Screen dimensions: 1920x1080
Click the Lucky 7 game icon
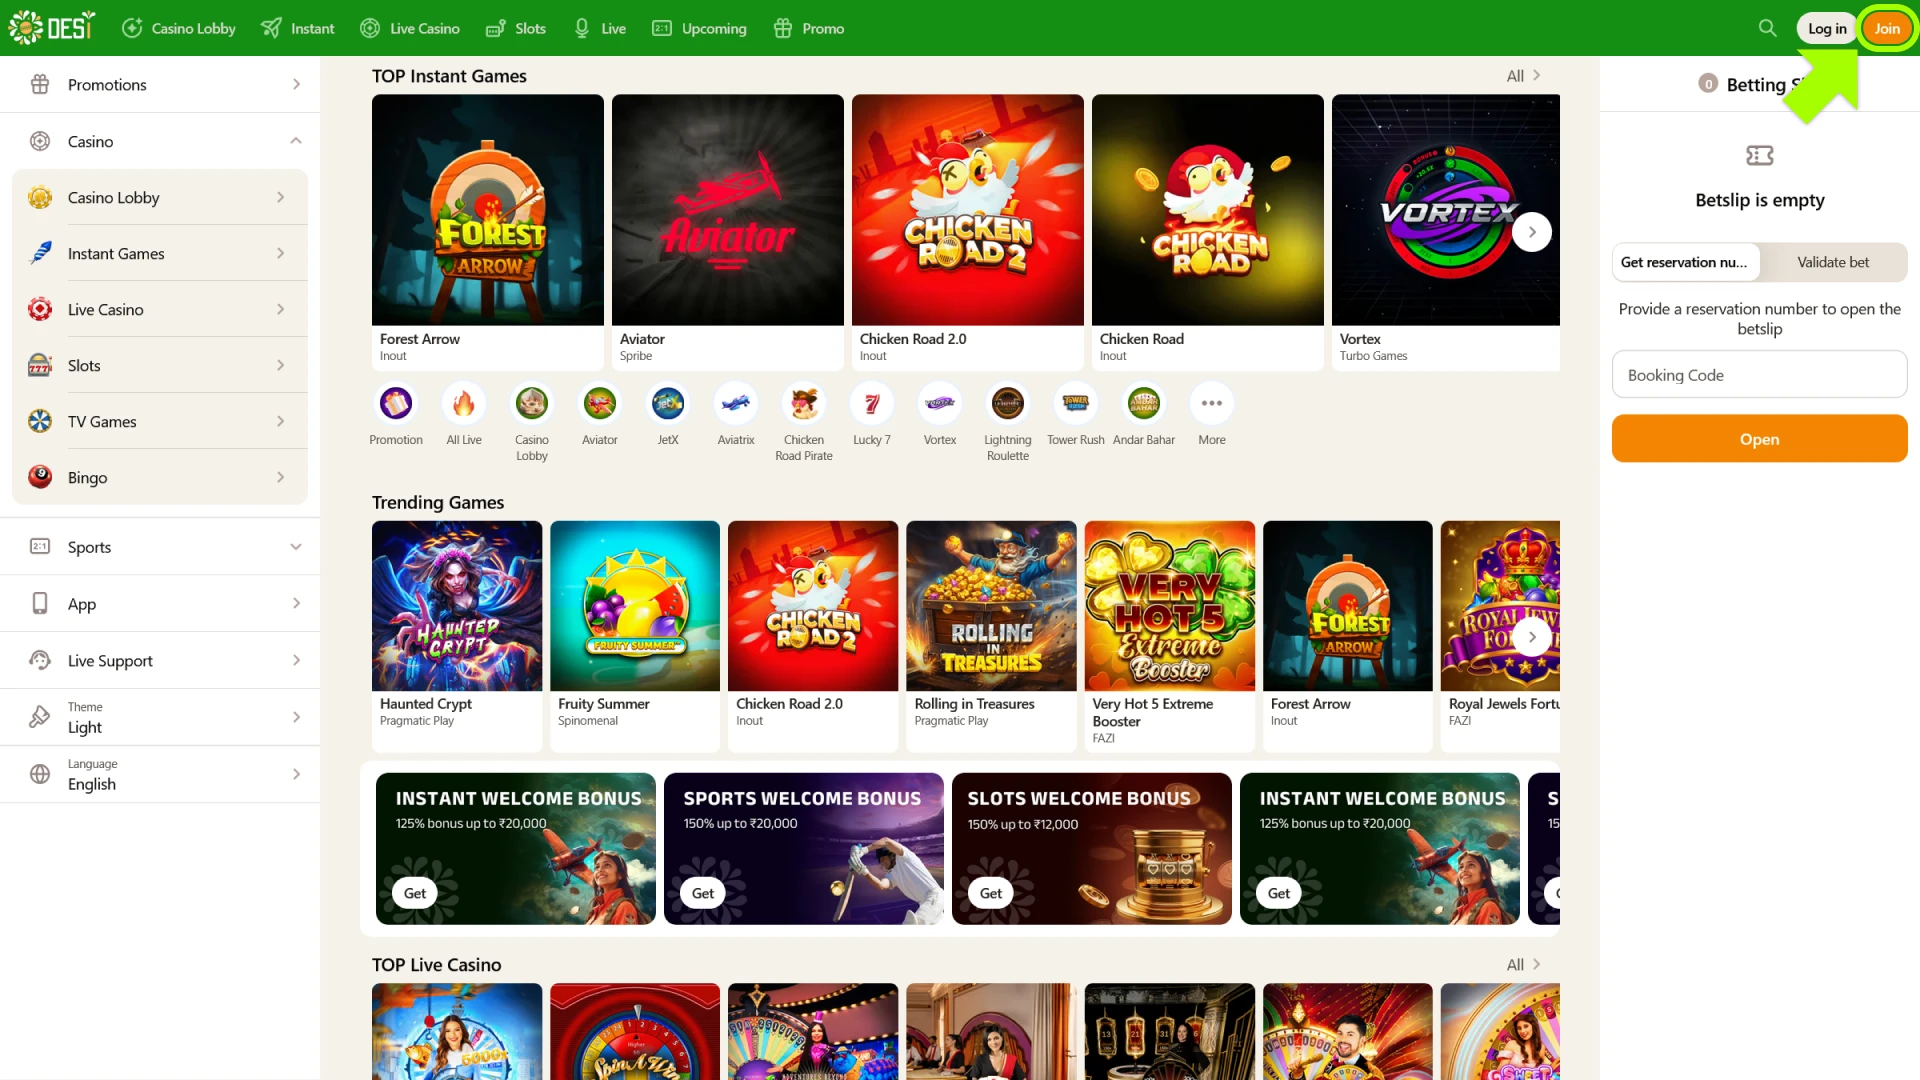(x=871, y=404)
